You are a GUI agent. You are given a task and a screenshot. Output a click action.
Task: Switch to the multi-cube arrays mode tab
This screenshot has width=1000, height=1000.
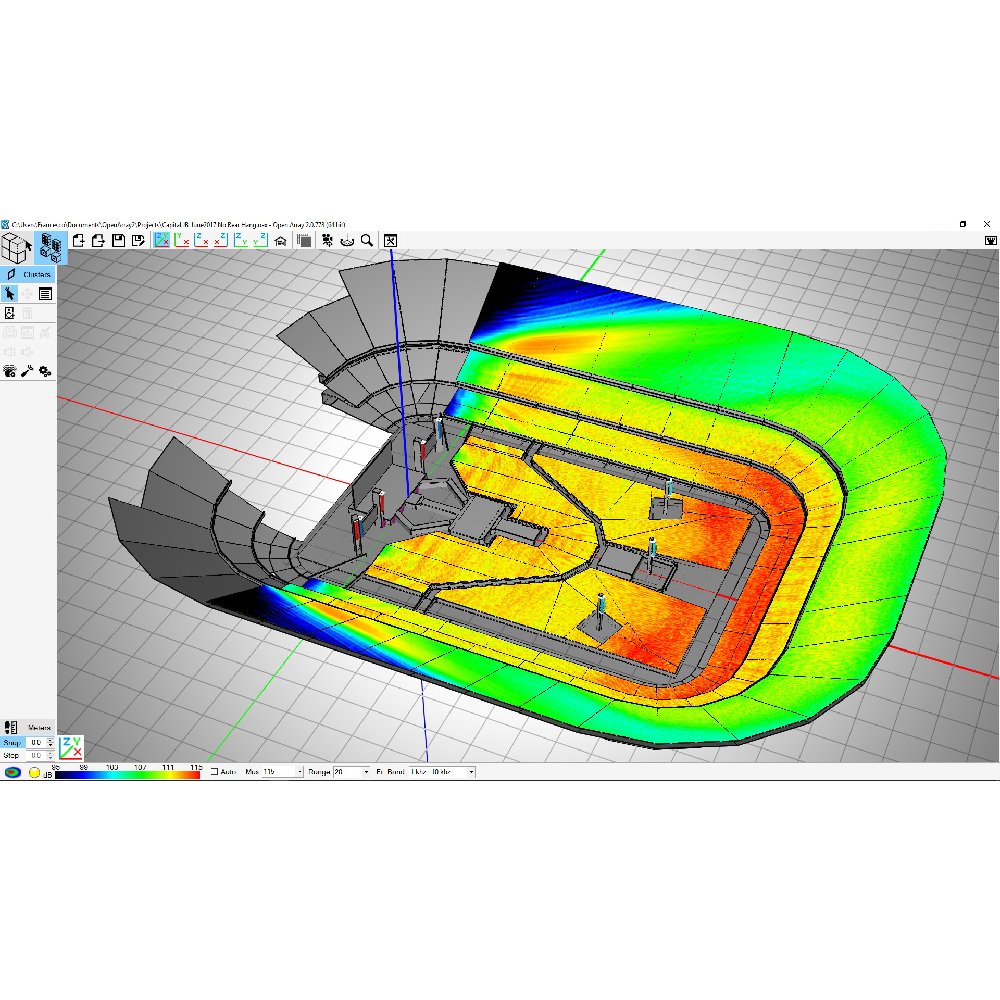[52, 246]
